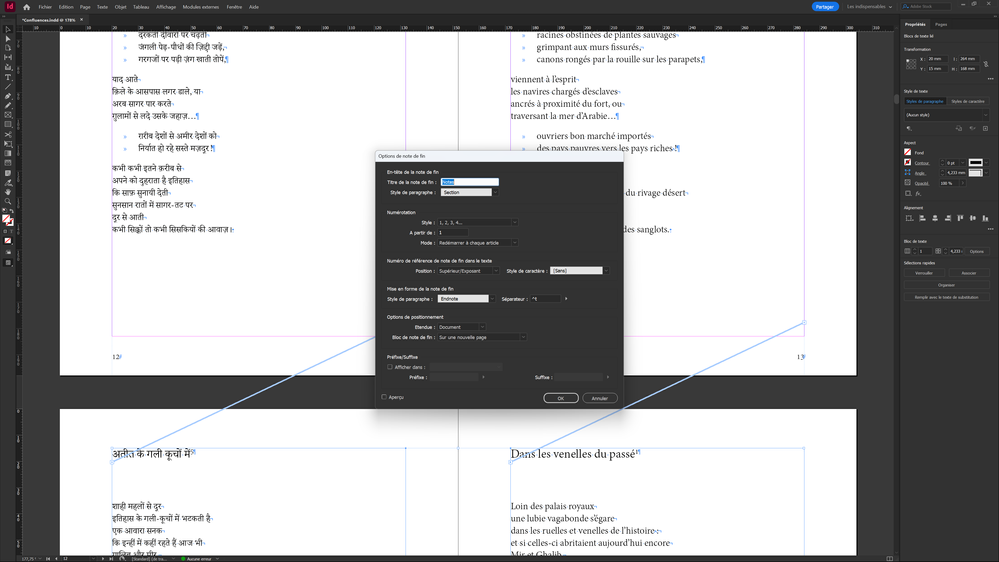Select the Pencil tool
The height and width of the screenshot is (562, 999).
click(x=8, y=106)
